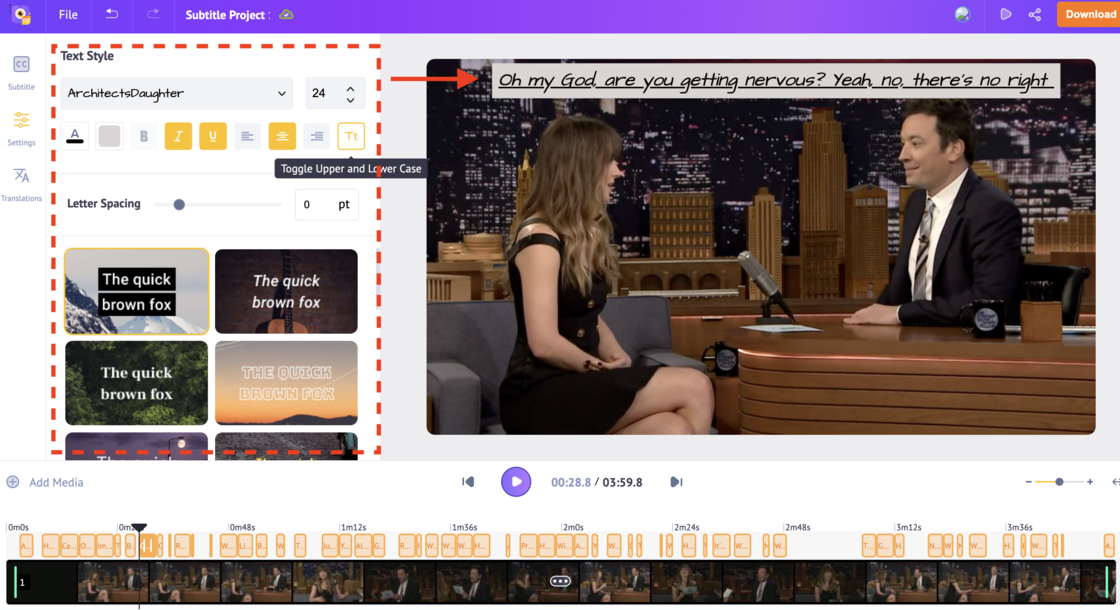Adjust the Letter Spacing slider
Viewport: 1120px width, 610px height.
click(179, 204)
